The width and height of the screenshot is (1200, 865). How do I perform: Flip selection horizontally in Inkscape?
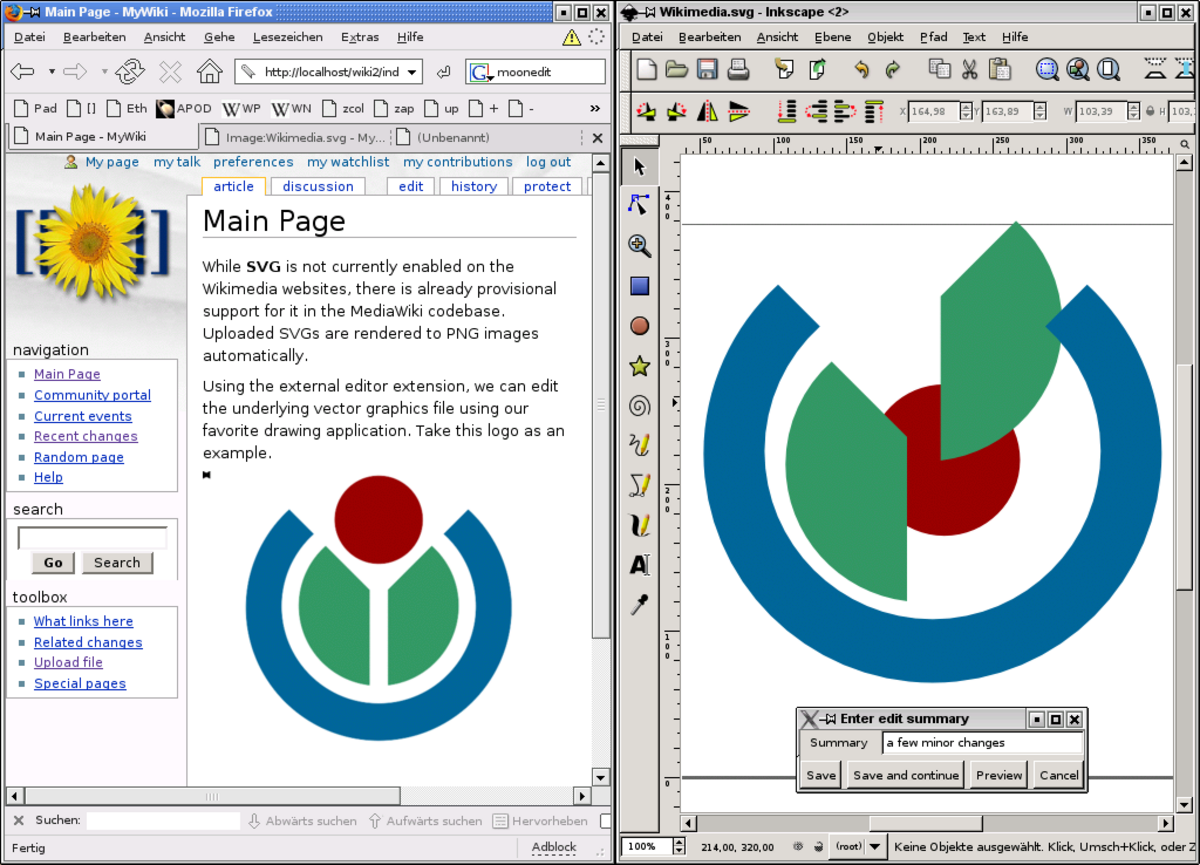coord(707,111)
